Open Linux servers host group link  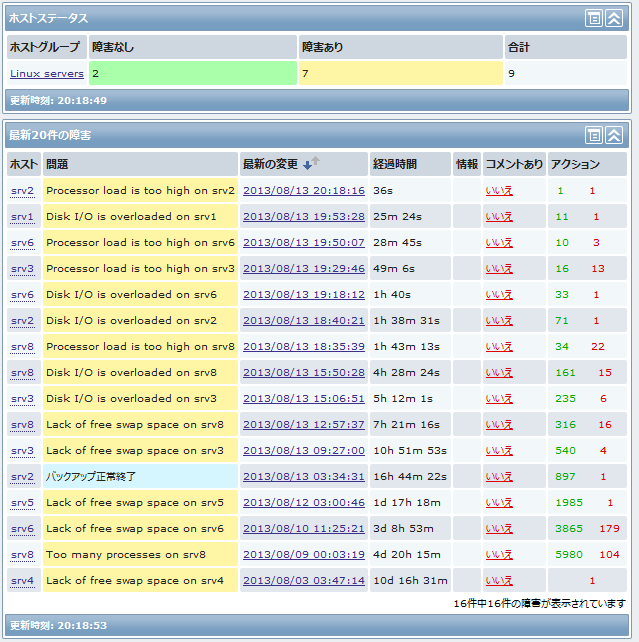point(47,74)
